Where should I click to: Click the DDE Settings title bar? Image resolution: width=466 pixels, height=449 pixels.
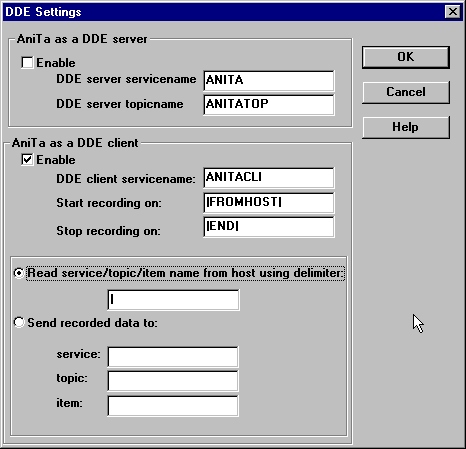[223, 12]
